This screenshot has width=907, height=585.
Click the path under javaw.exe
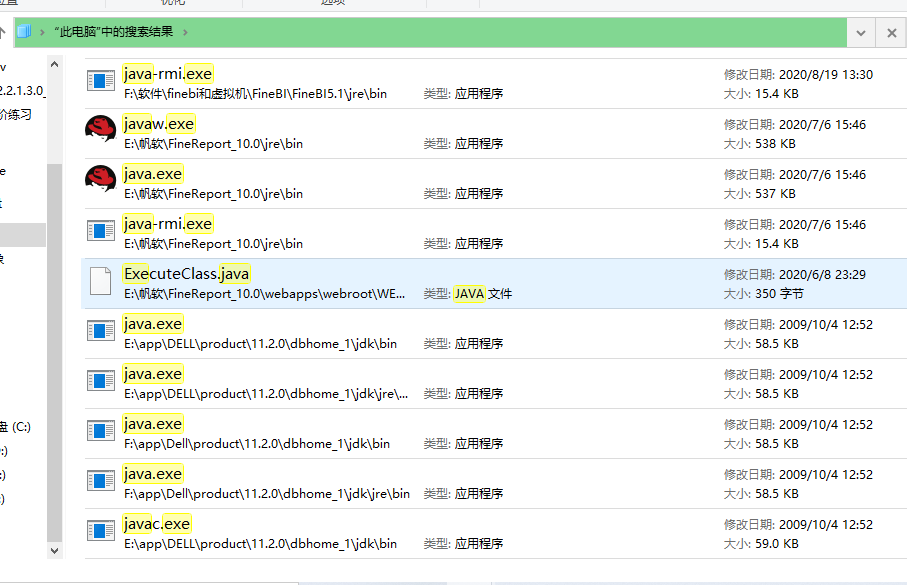click(213, 144)
